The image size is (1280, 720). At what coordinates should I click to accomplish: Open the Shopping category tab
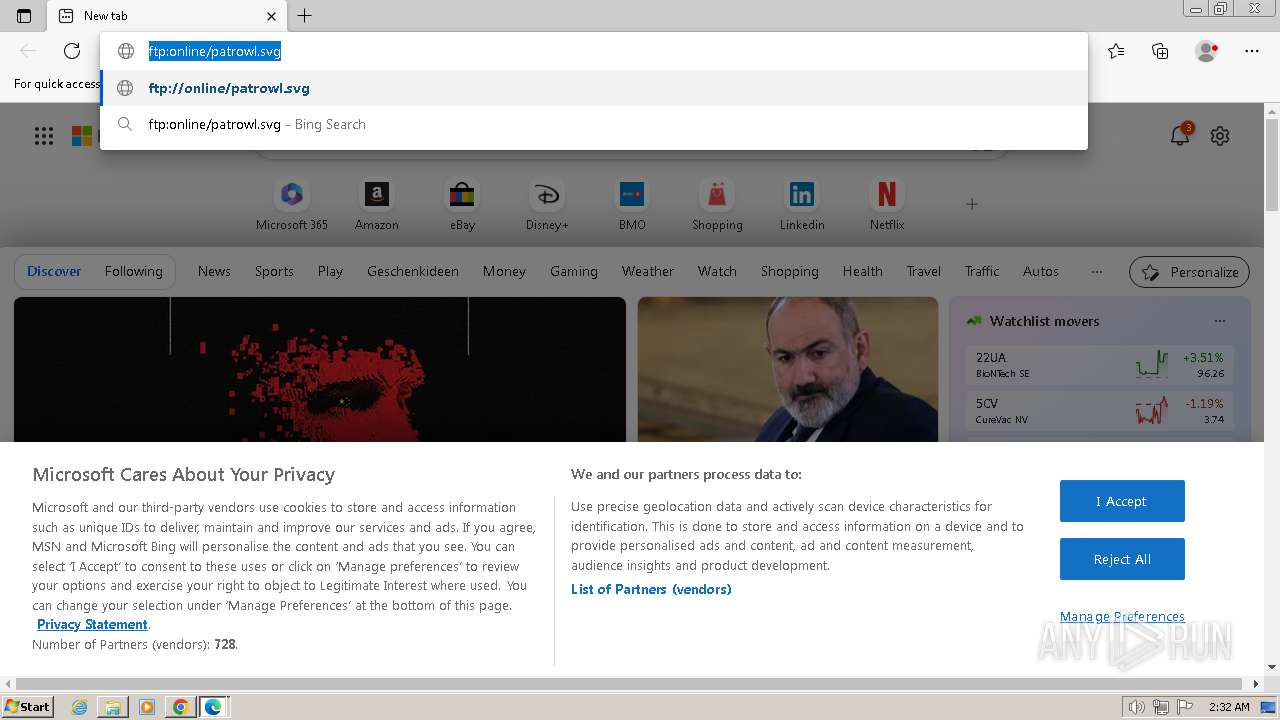789,271
